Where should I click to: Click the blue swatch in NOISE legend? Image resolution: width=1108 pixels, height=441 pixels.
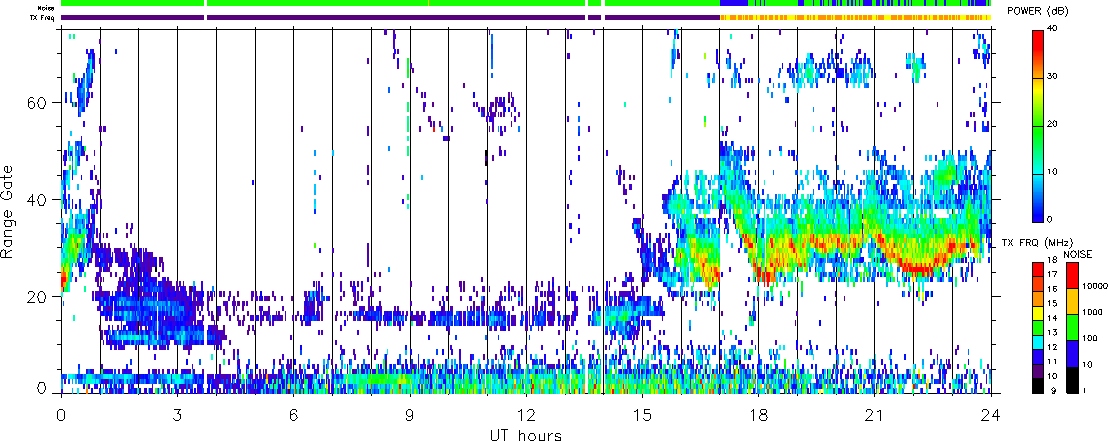1072,353
